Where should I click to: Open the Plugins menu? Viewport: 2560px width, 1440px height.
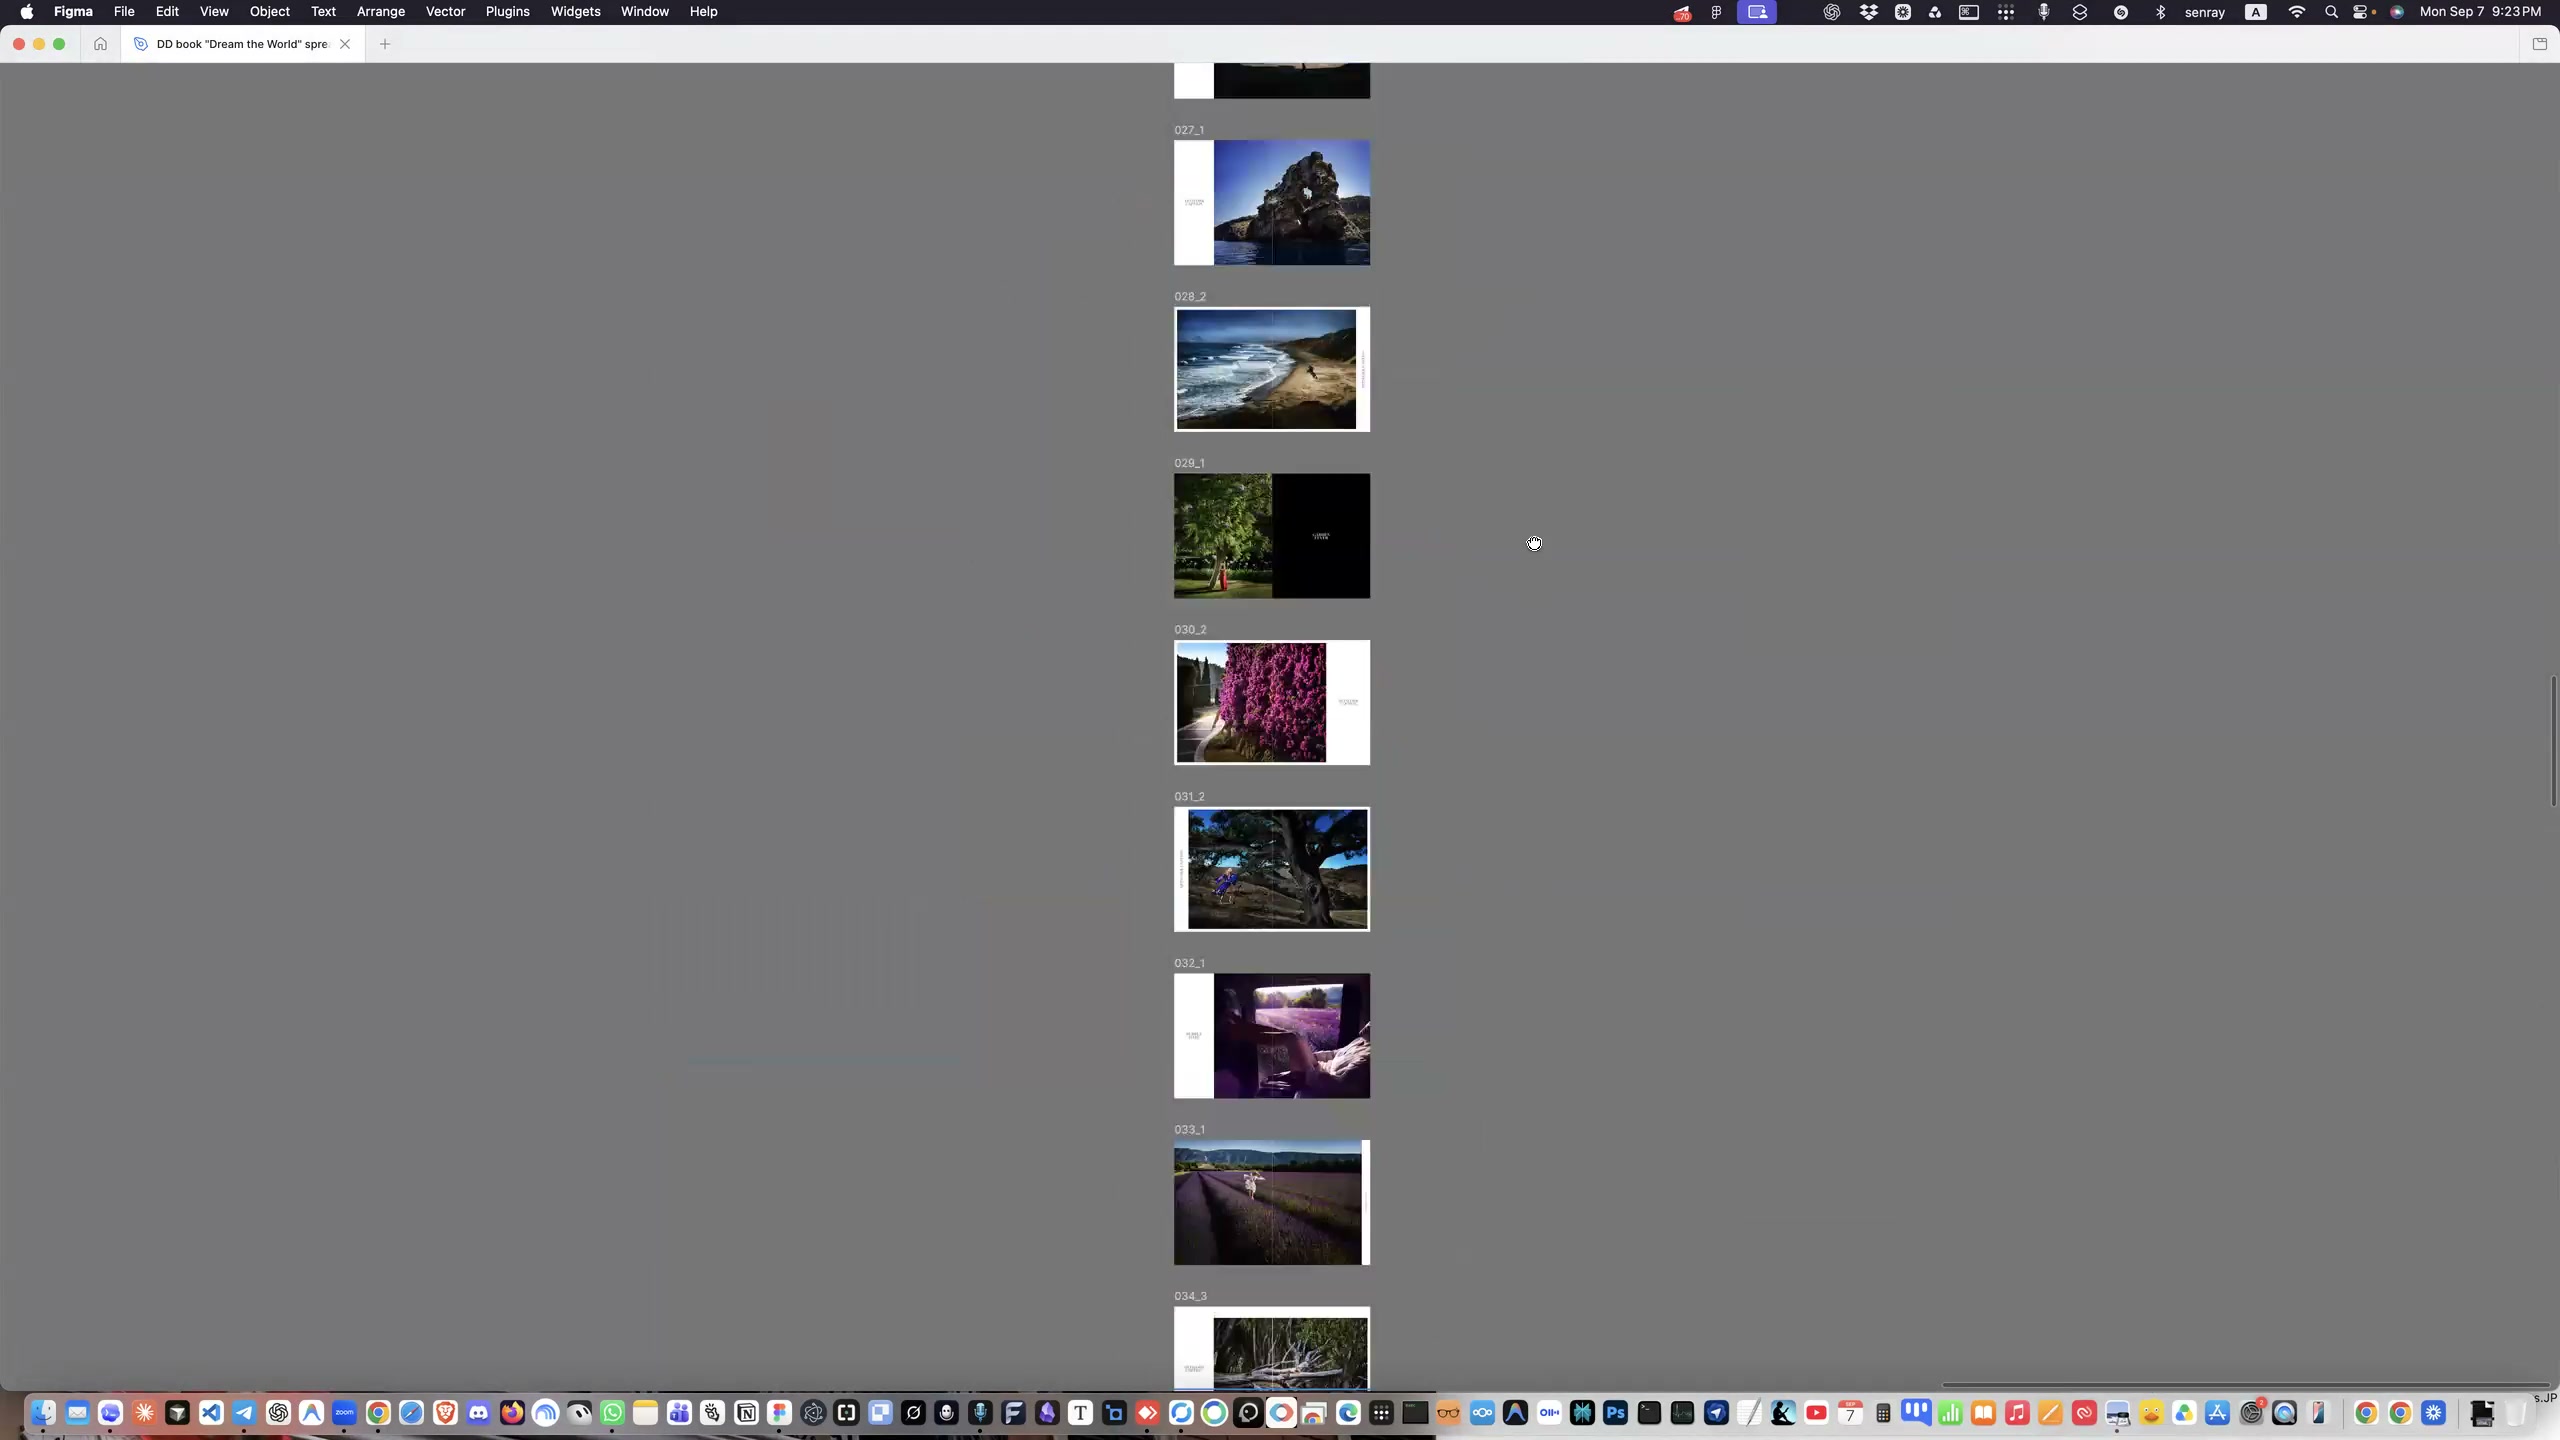click(508, 12)
